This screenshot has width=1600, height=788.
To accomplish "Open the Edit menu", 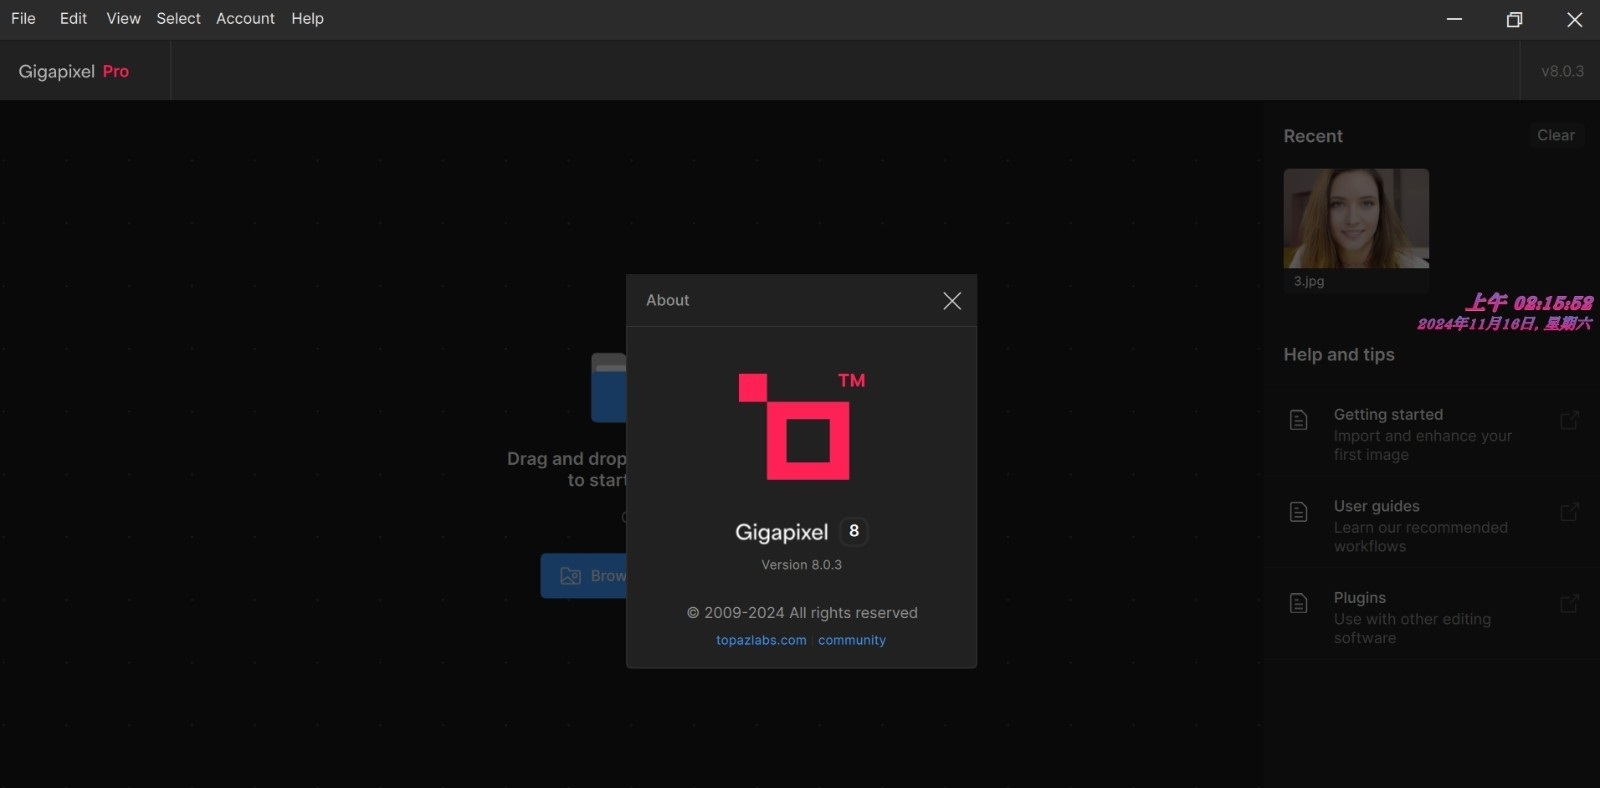I will pos(73,19).
